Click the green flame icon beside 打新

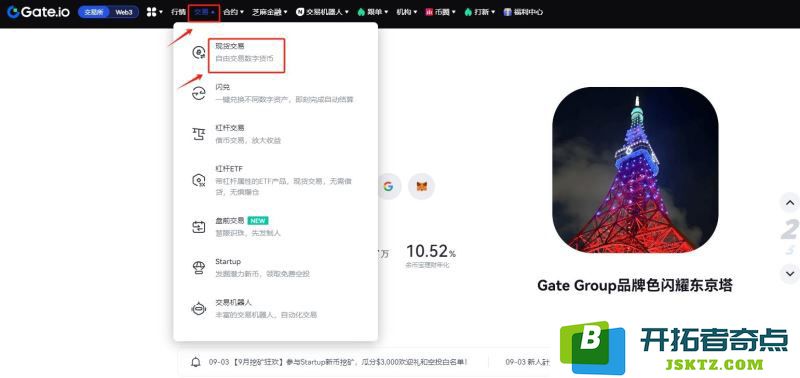(x=468, y=12)
